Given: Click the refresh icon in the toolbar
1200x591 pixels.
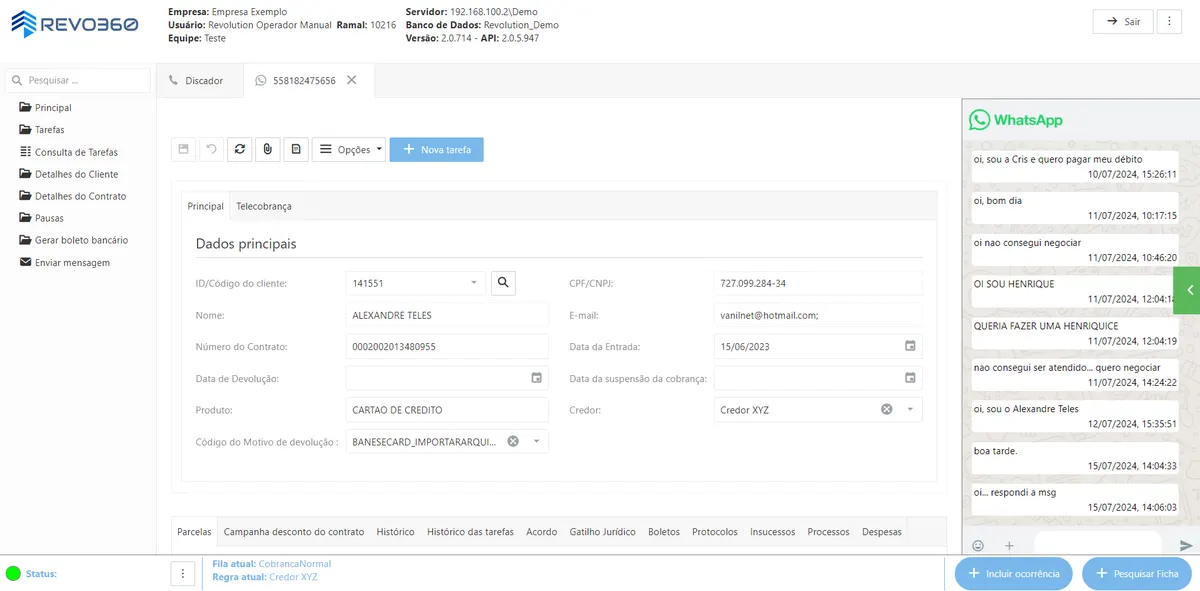Looking at the screenshot, I should click(239, 149).
